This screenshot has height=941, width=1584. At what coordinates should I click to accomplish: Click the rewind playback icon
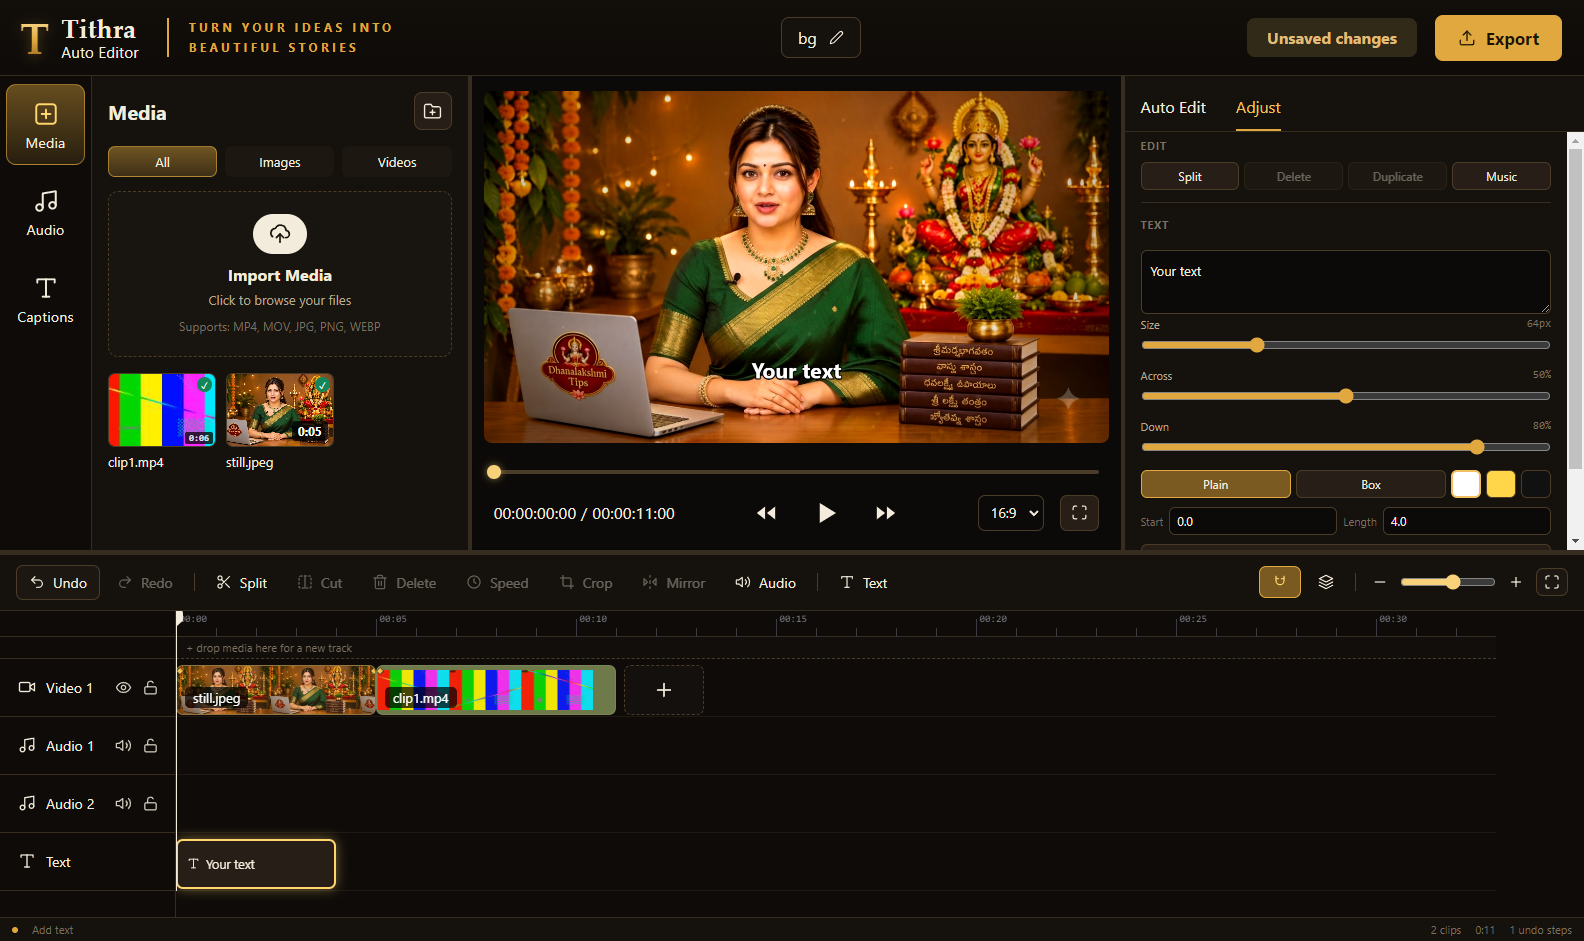tap(766, 513)
